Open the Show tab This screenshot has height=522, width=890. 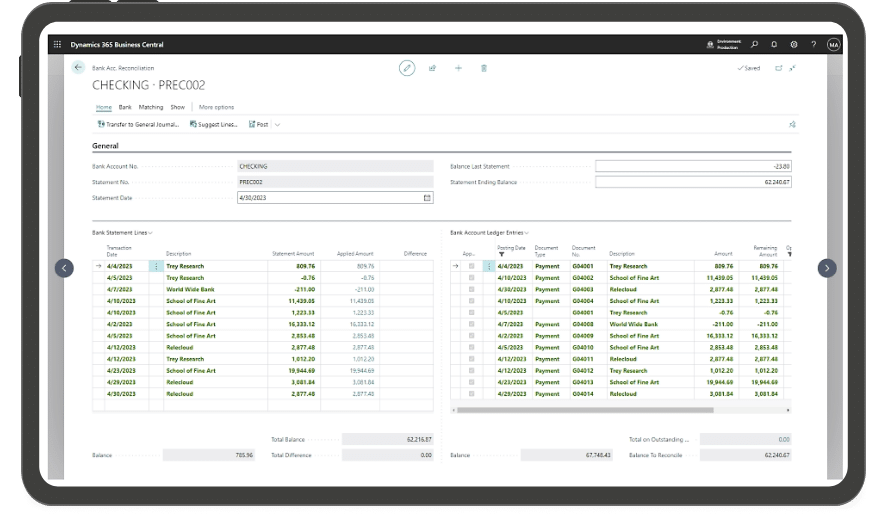point(178,107)
